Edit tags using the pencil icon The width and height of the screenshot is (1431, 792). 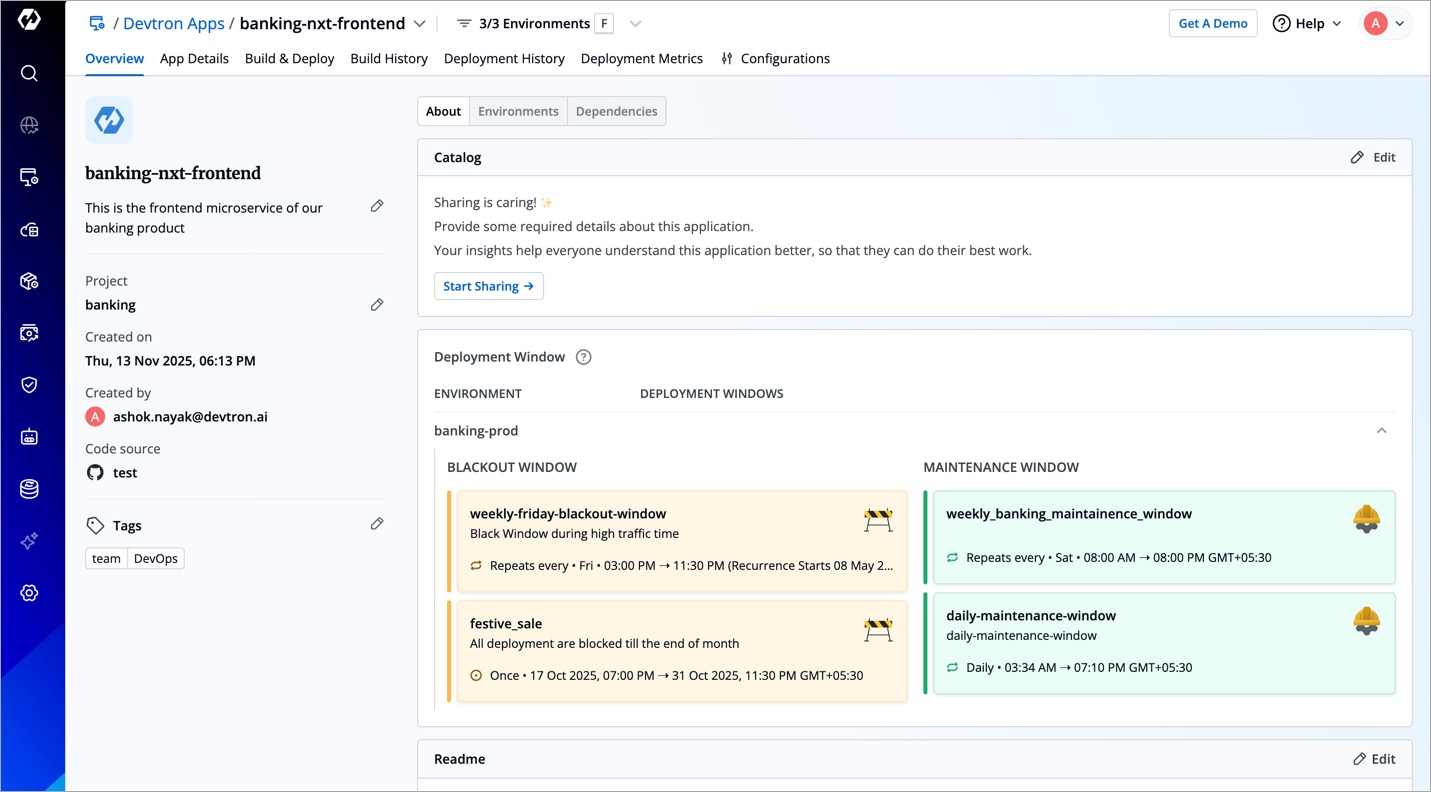377,524
